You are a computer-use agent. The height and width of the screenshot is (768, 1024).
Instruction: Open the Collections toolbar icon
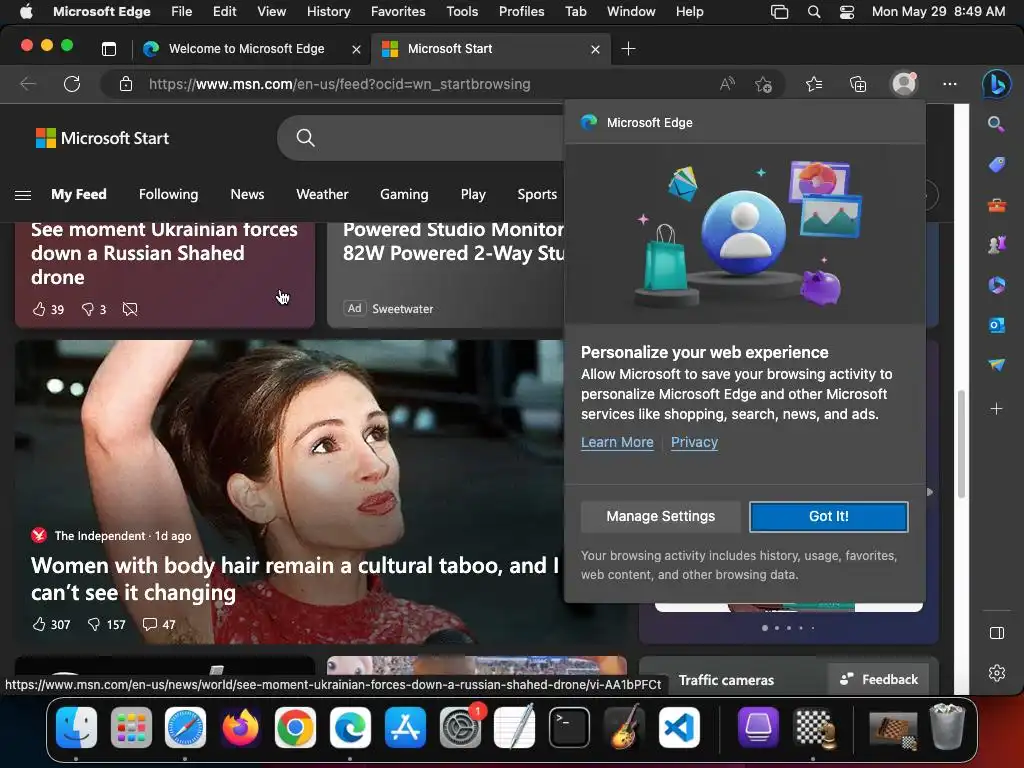(x=858, y=84)
